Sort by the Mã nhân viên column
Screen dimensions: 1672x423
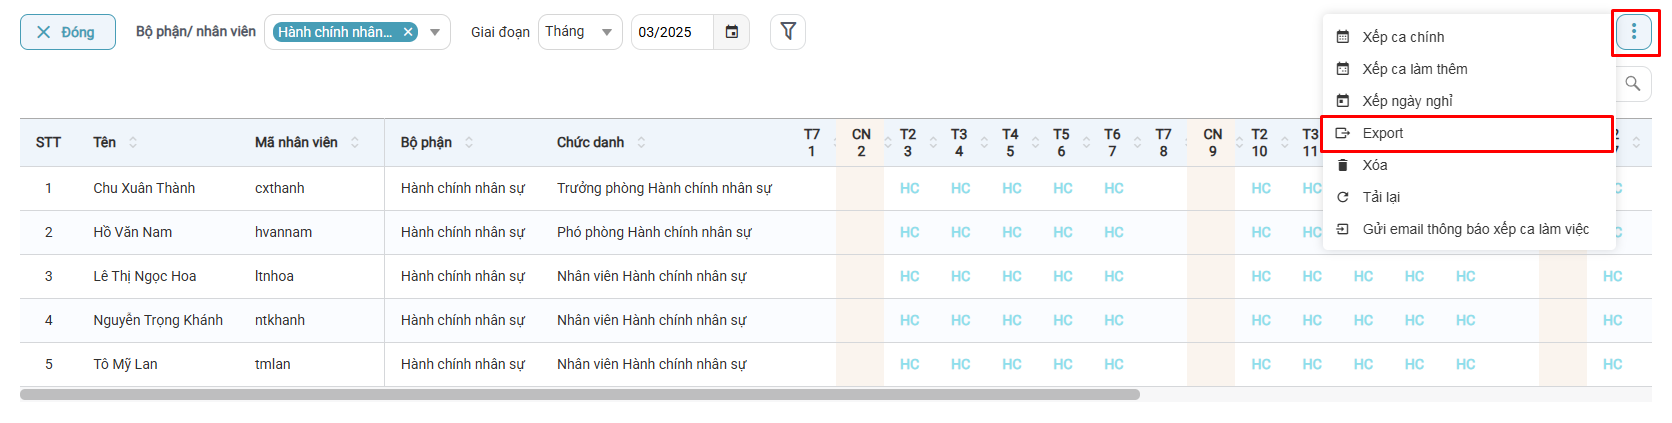tap(355, 142)
